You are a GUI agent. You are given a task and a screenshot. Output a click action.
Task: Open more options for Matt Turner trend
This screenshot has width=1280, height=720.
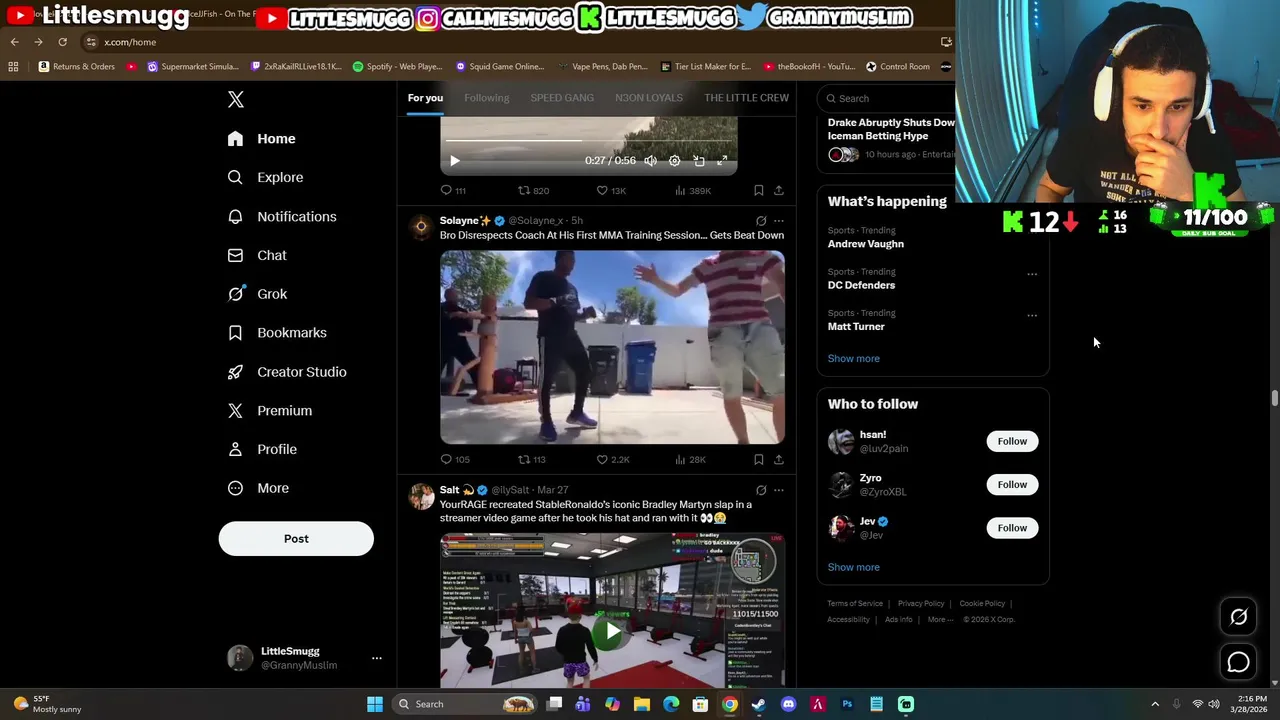pyautogui.click(x=1032, y=315)
